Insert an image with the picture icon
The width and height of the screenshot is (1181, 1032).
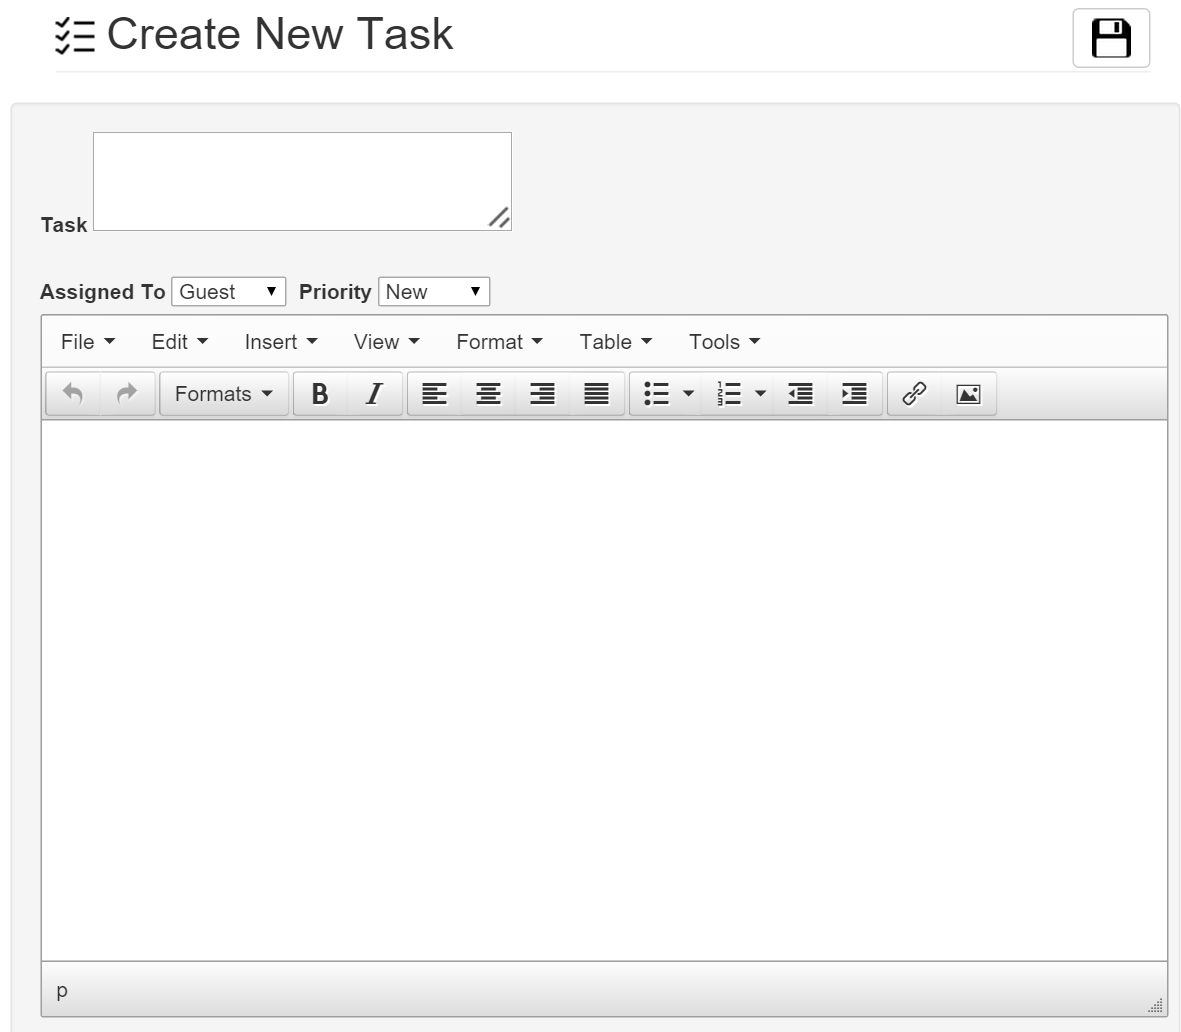click(x=969, y=393)
